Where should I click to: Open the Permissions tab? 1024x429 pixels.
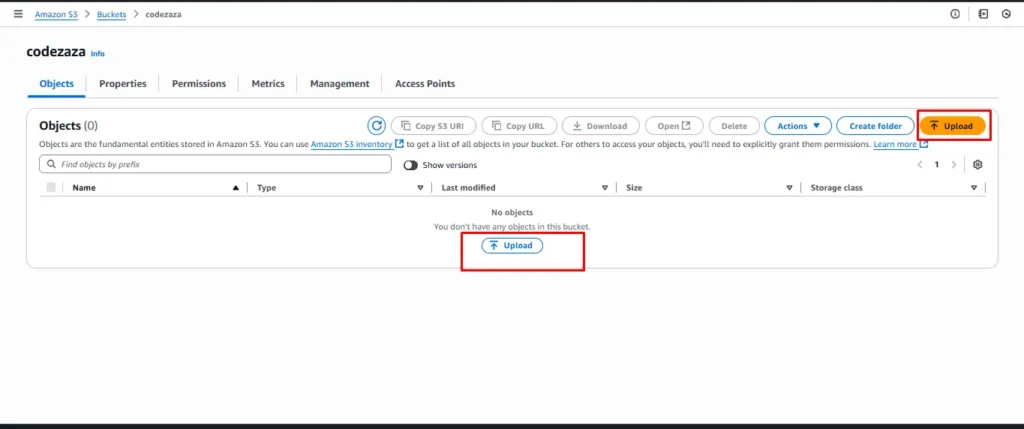pyautogui.click(x=199, y=84)
